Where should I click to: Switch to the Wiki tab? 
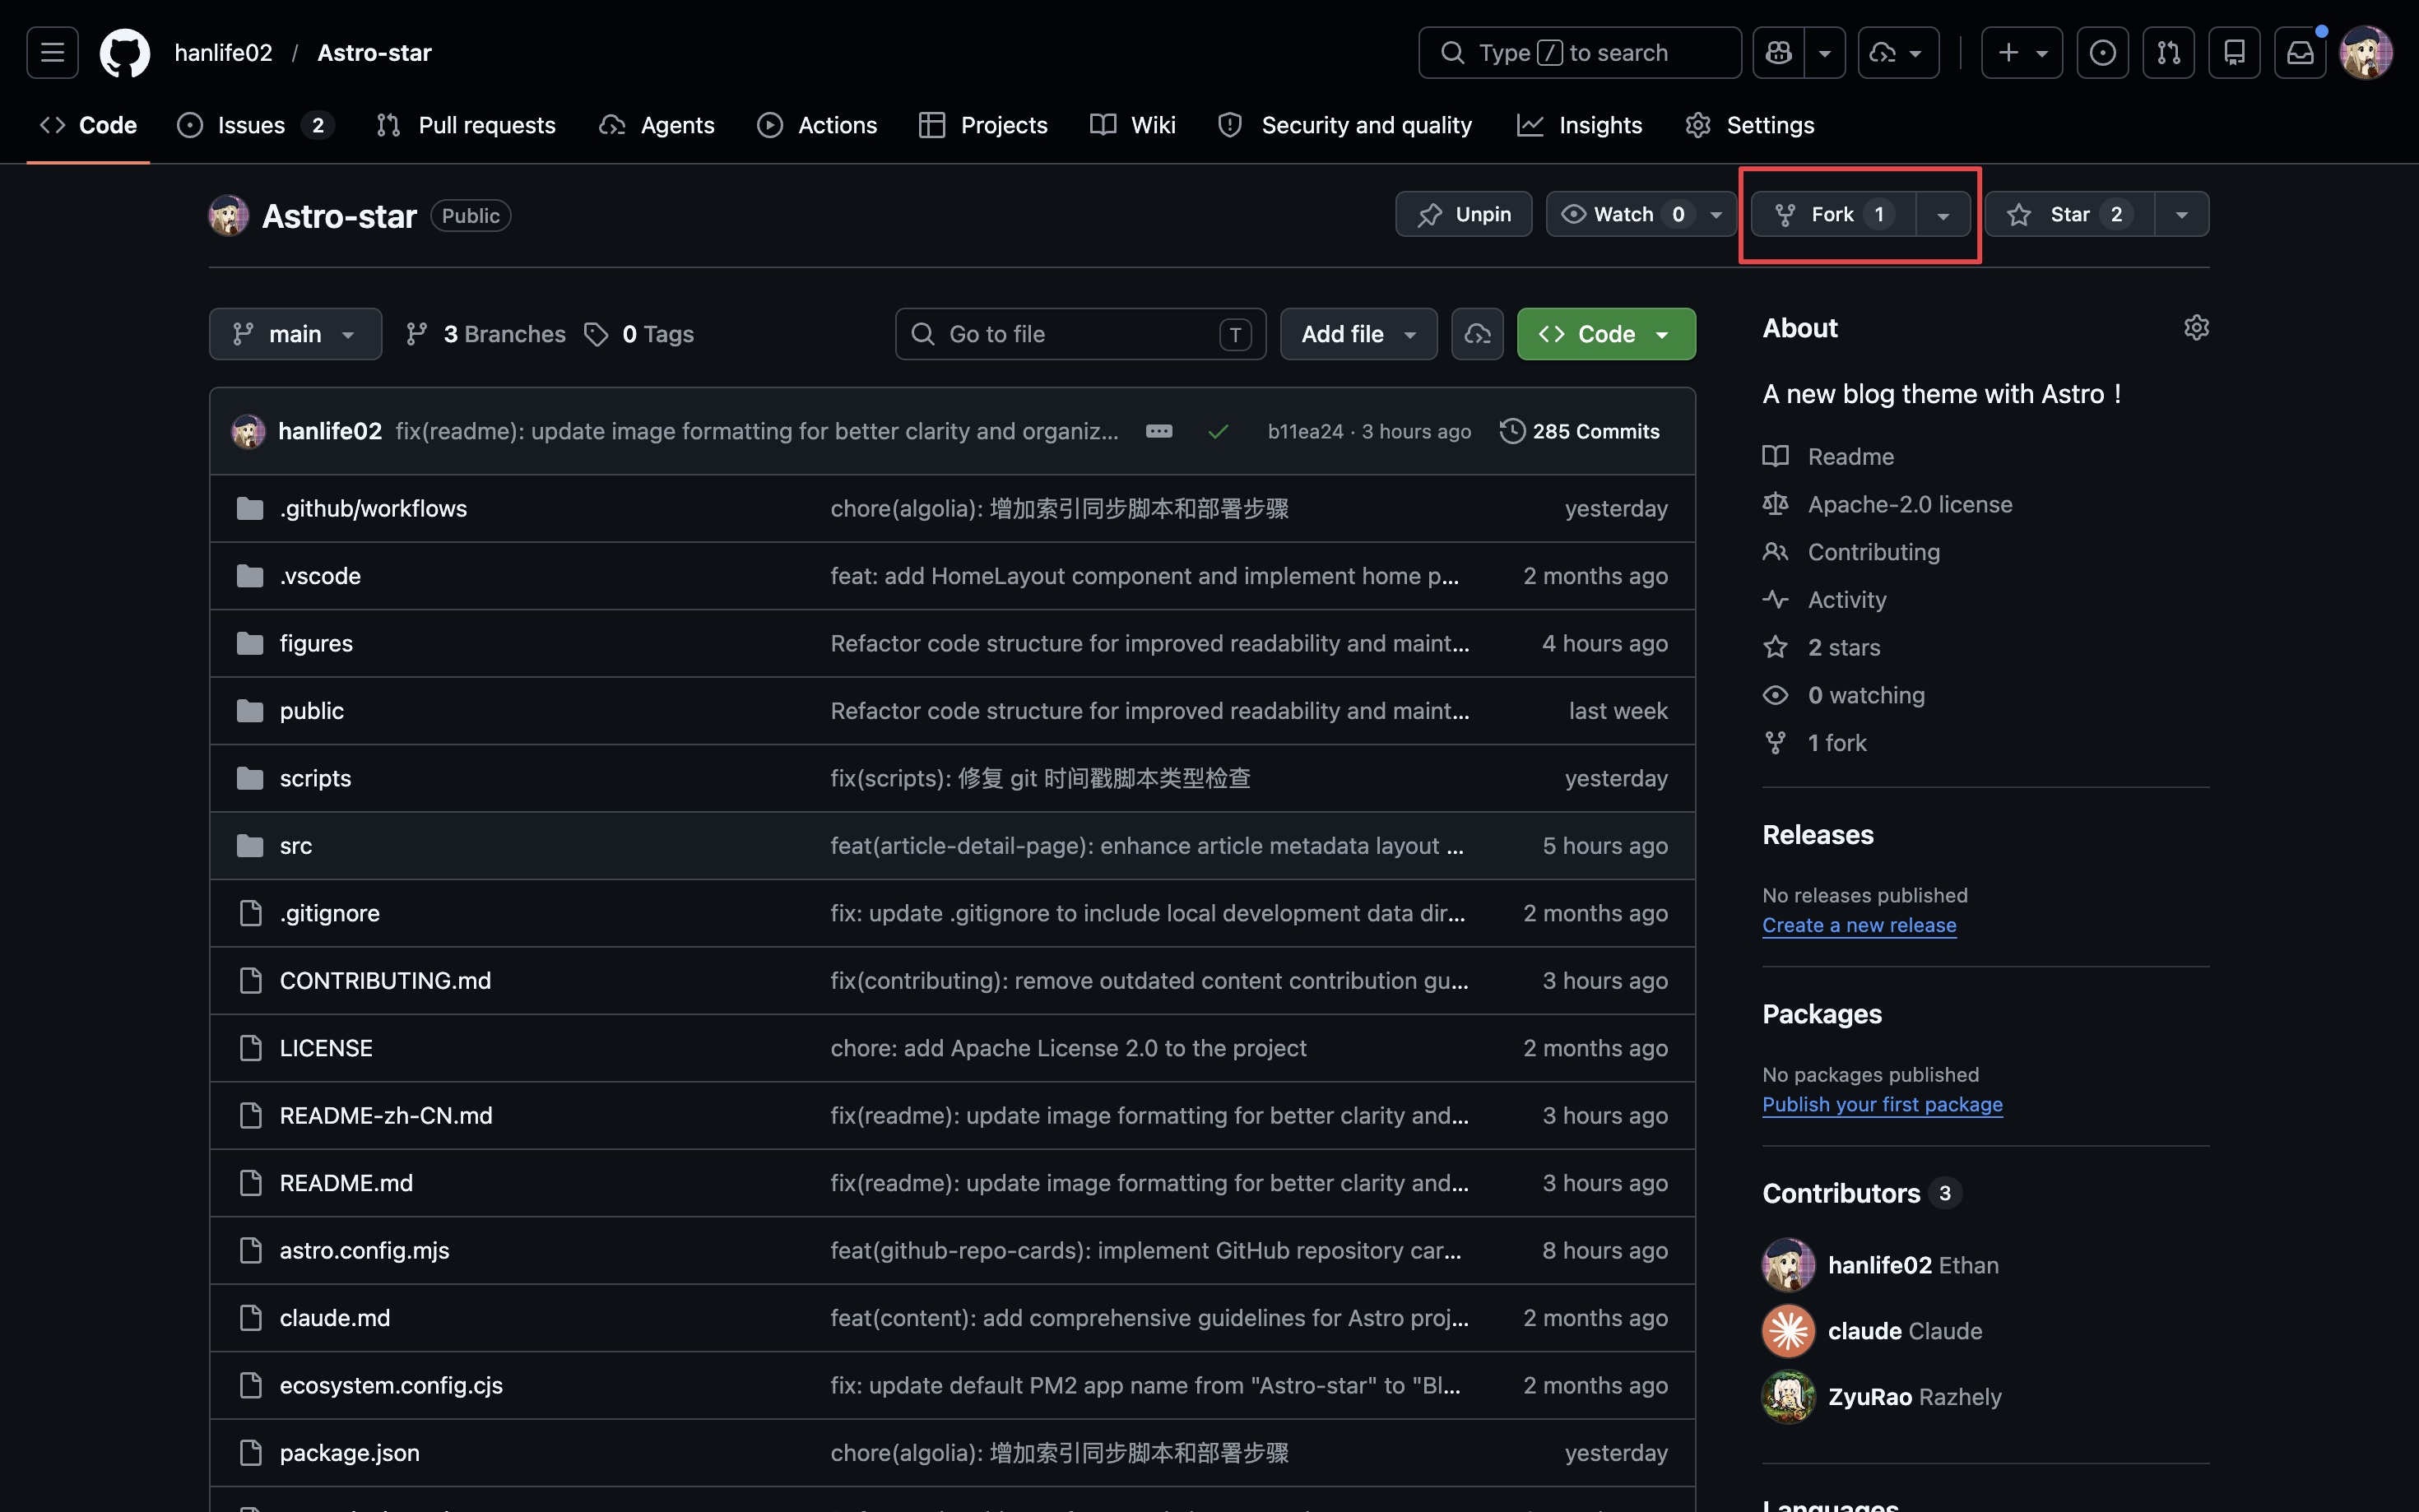click(x=1133, y=125)
